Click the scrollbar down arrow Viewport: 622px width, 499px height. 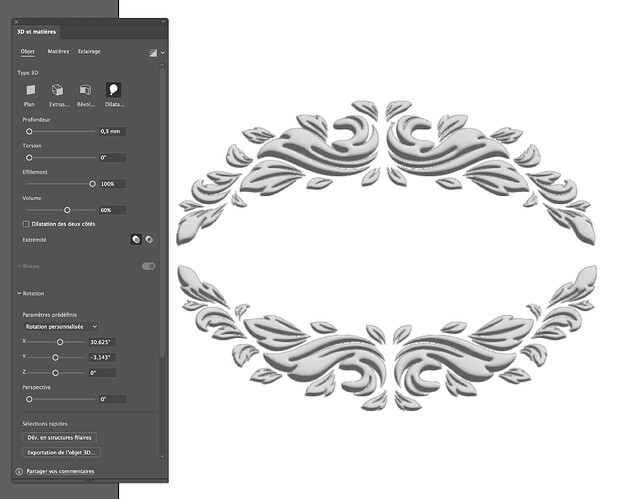pos(162,456)
